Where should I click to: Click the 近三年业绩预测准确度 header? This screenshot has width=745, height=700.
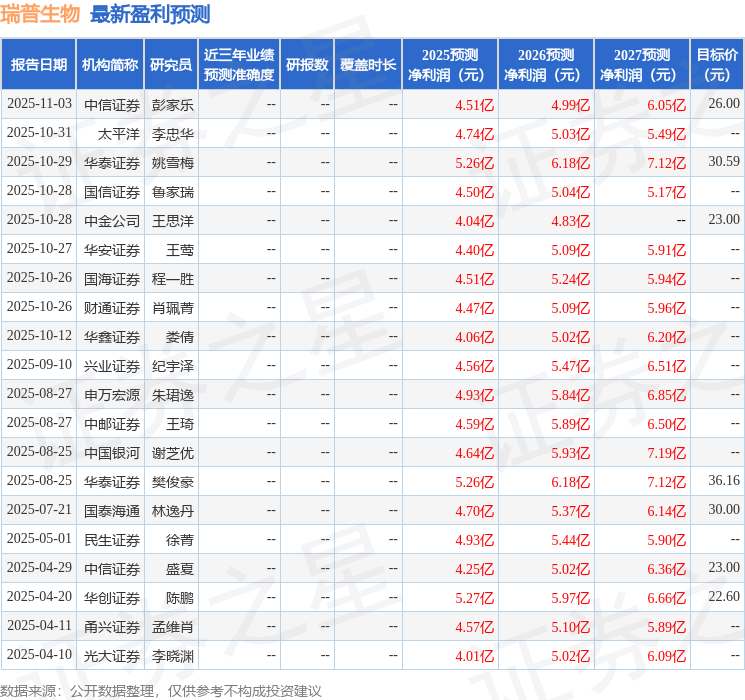point(239,65)
